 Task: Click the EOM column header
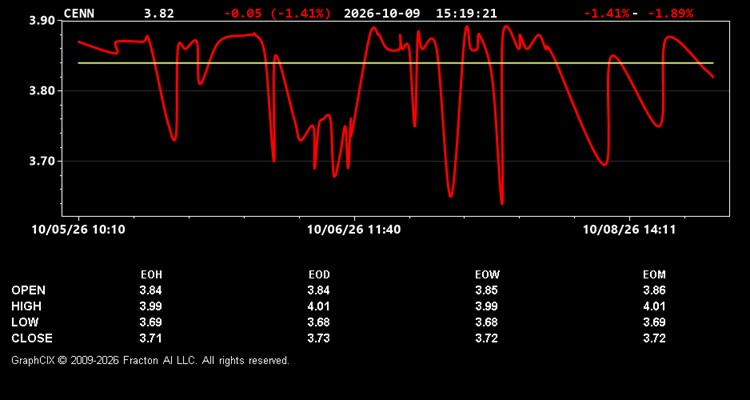click(654, 275)
